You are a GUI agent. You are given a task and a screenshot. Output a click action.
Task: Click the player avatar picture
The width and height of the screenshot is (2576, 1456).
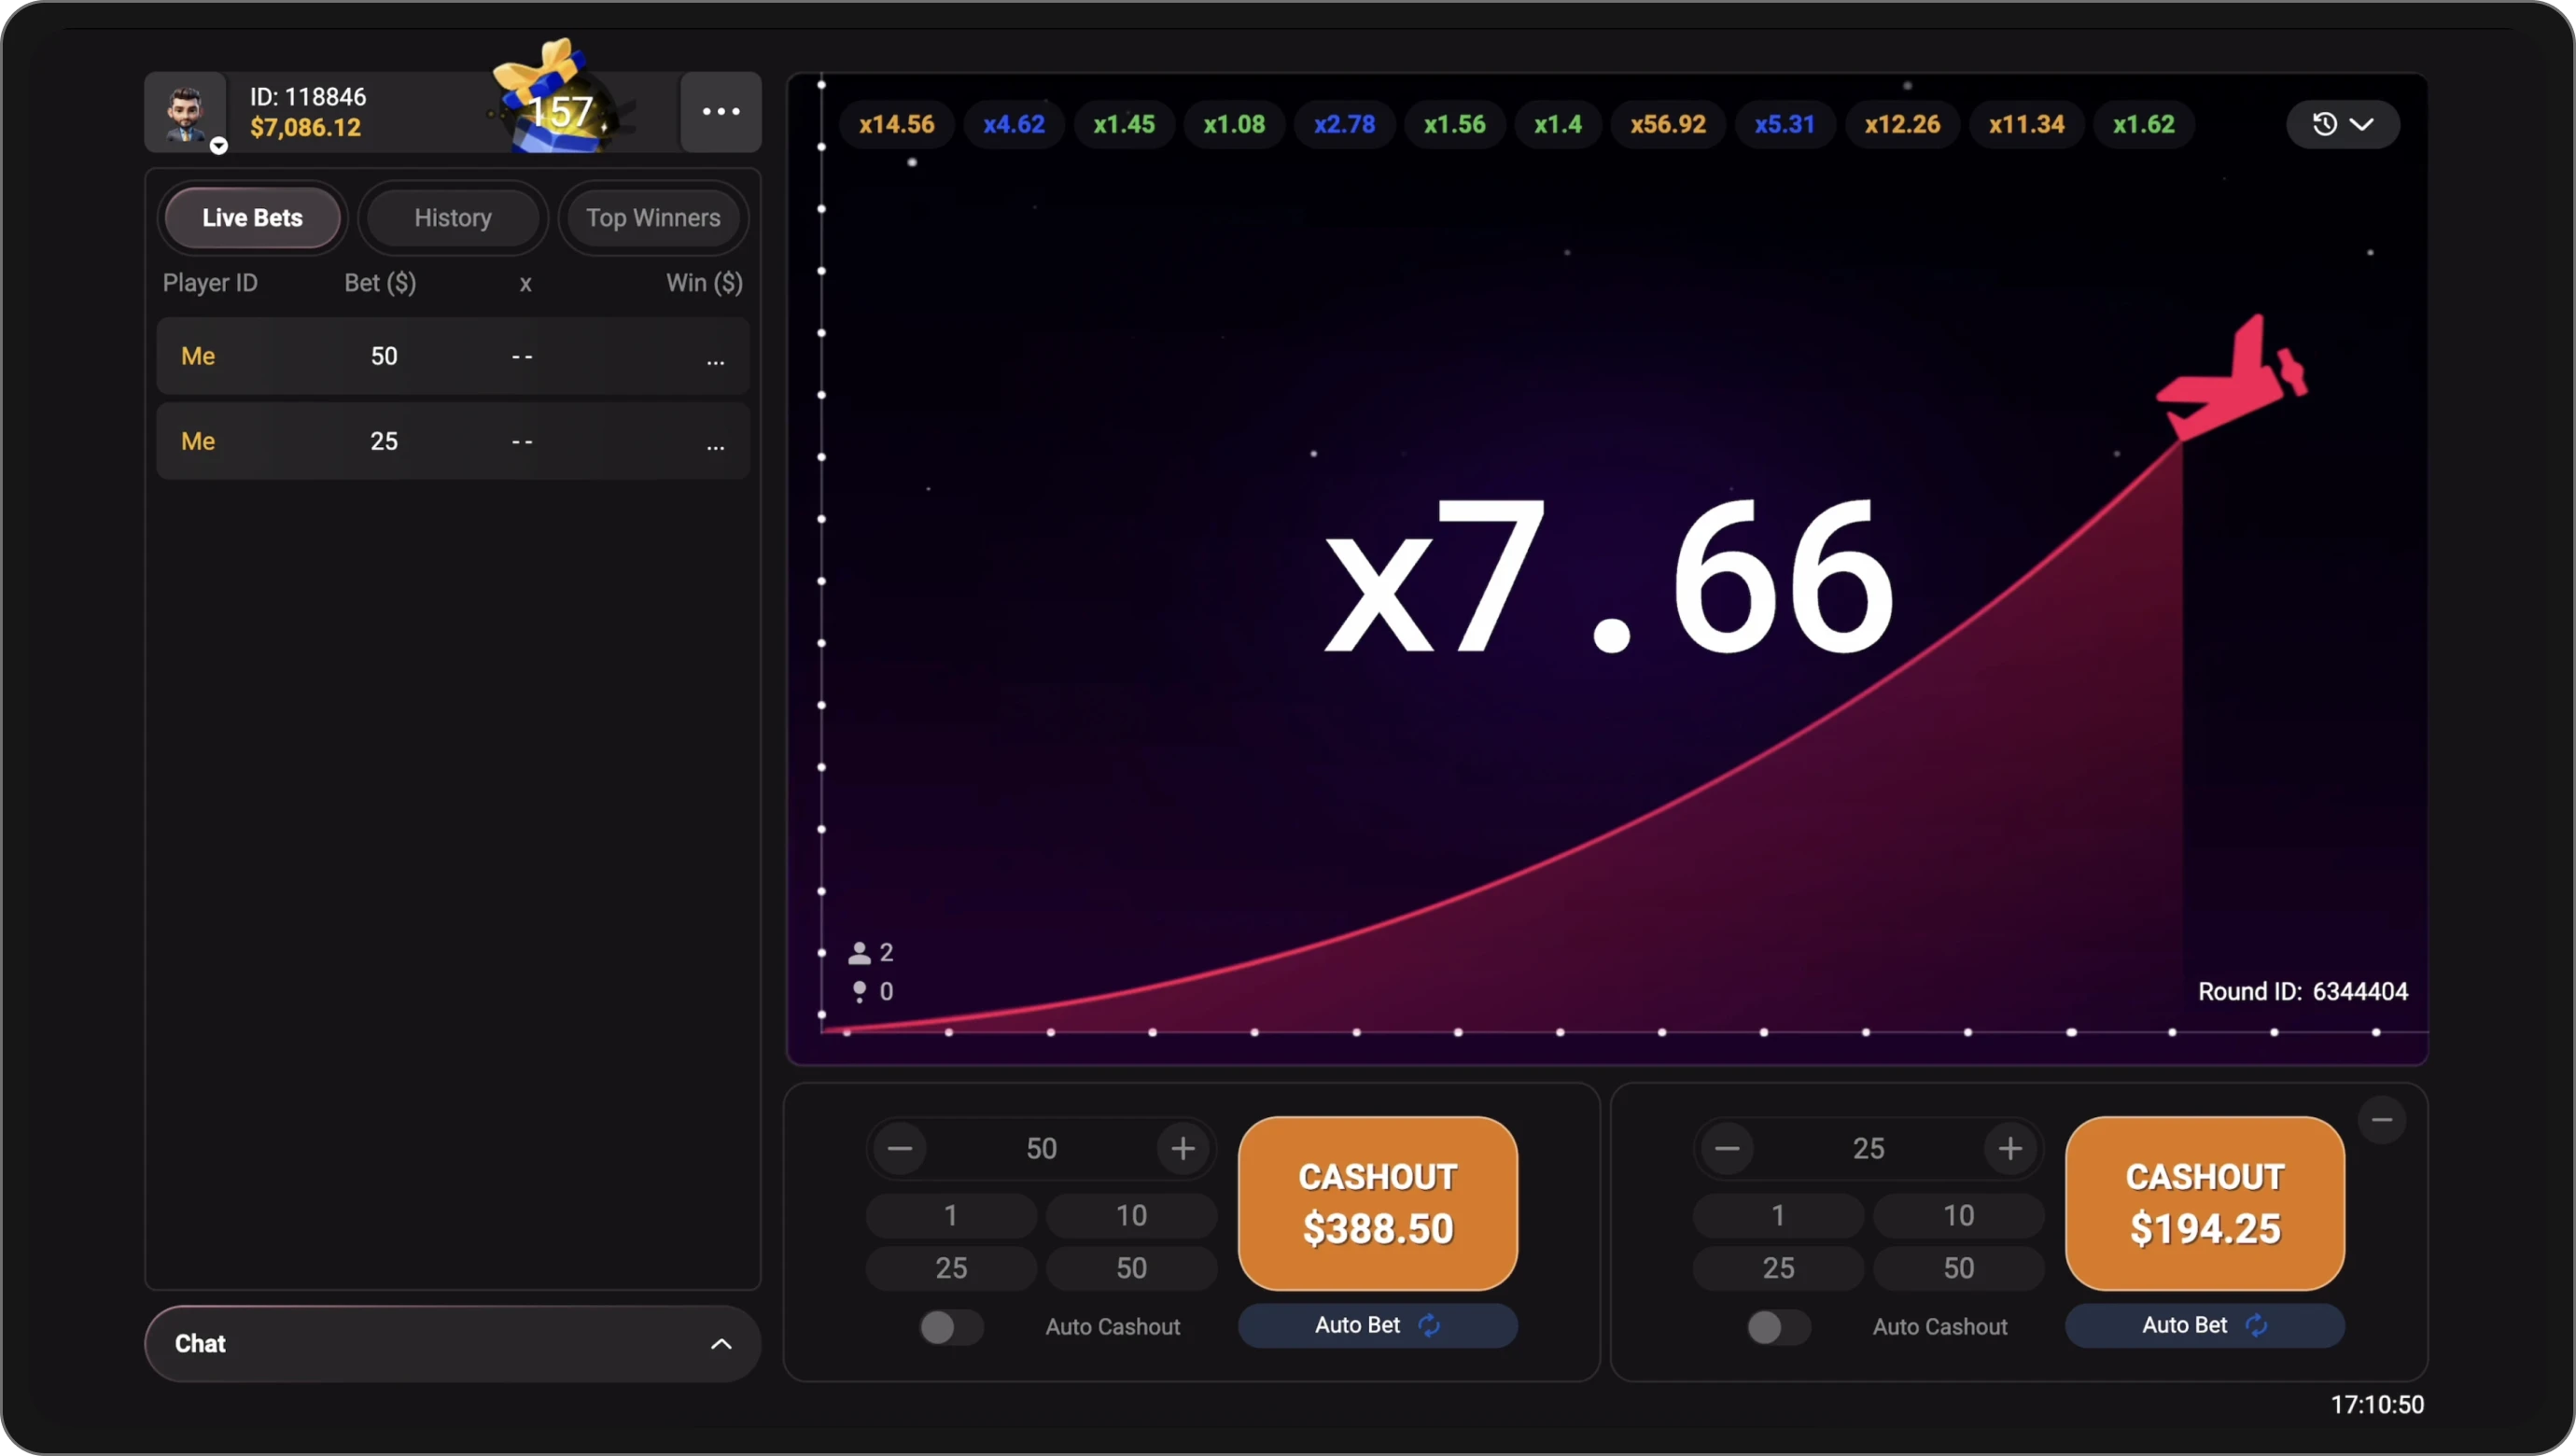(x=185, y=112)
